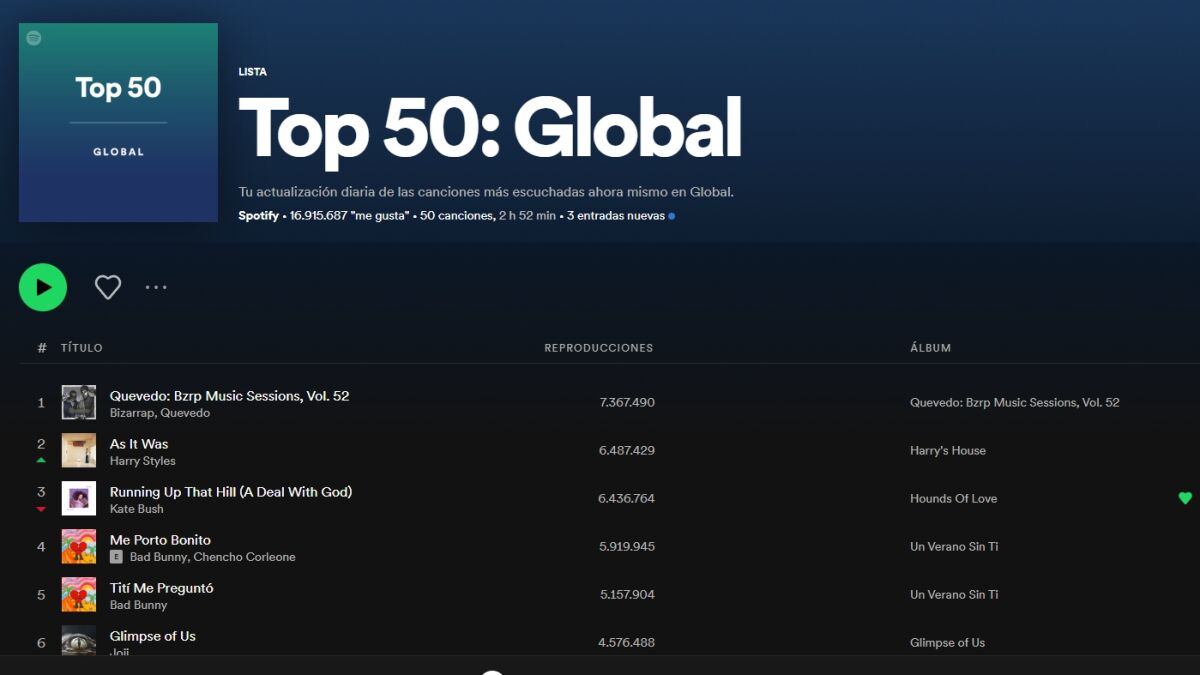
Task: Click the Chencho Corleone artist link
Action: click(245, 557)
